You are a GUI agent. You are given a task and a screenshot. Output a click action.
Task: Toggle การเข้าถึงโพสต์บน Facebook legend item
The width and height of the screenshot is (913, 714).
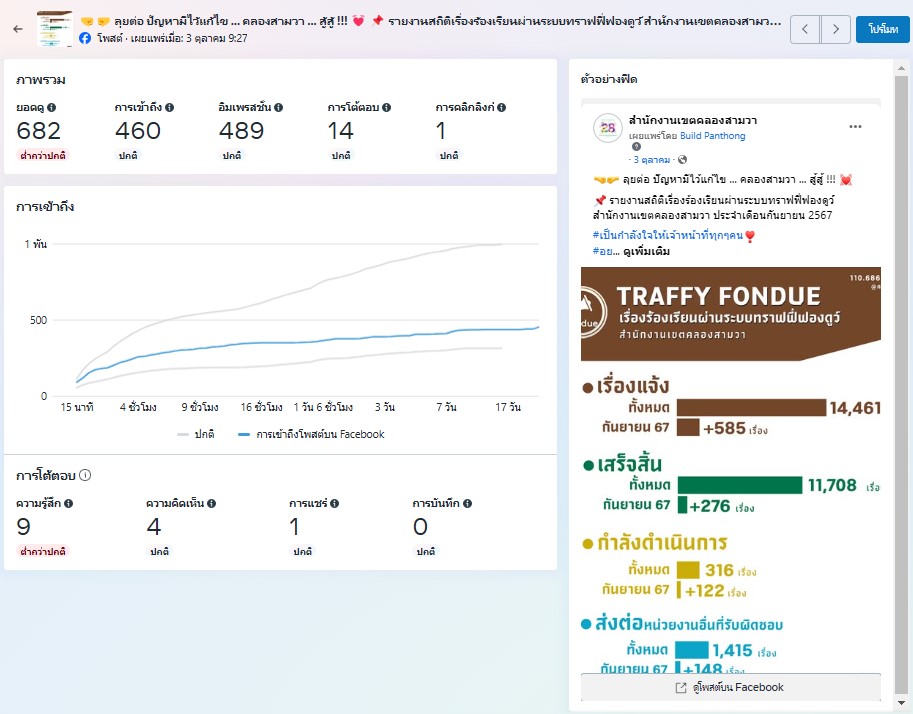click(311, 434)
